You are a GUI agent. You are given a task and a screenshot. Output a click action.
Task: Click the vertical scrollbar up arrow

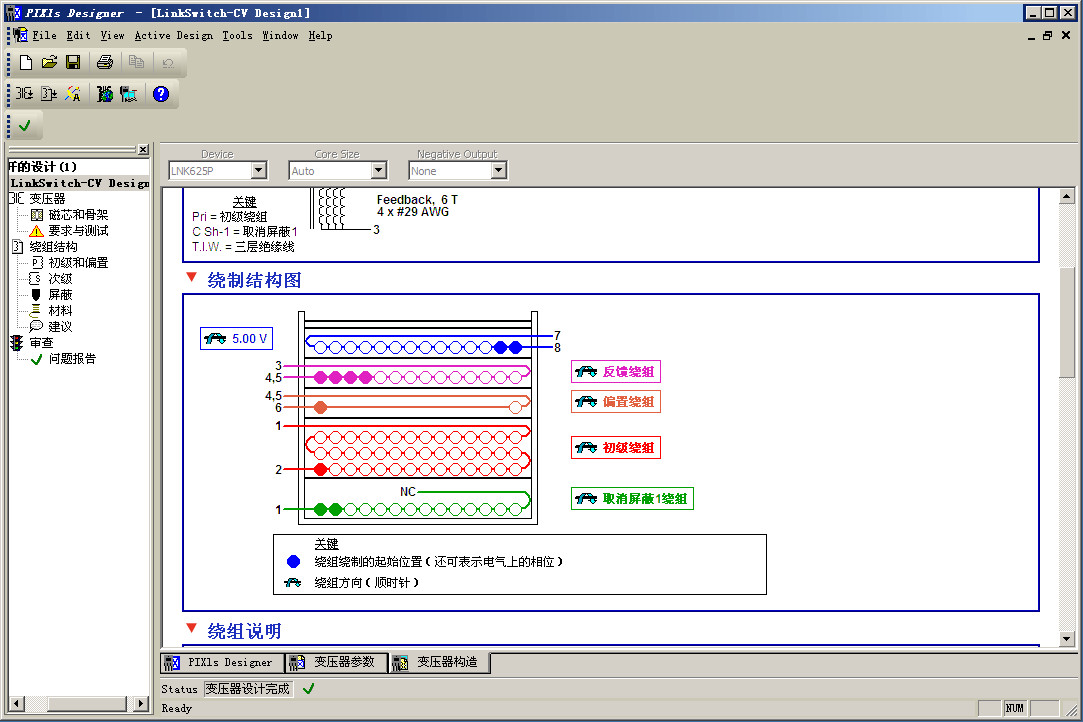pos(1066,196)
